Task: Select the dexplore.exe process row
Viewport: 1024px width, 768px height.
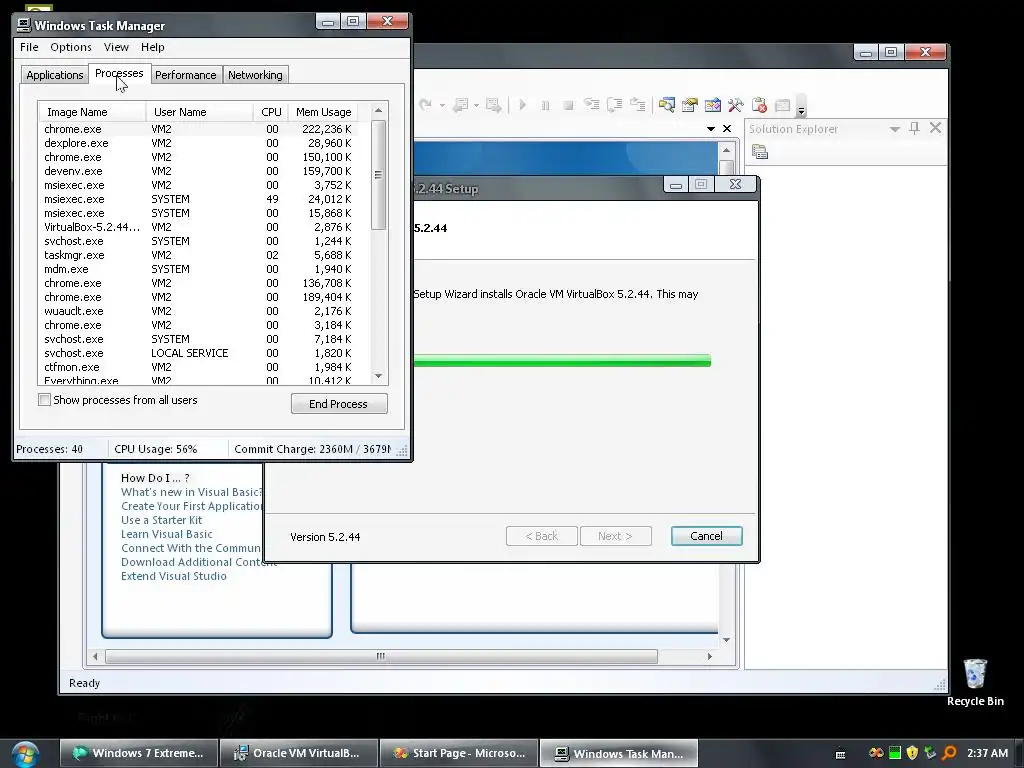Action: tap(198, 143)
